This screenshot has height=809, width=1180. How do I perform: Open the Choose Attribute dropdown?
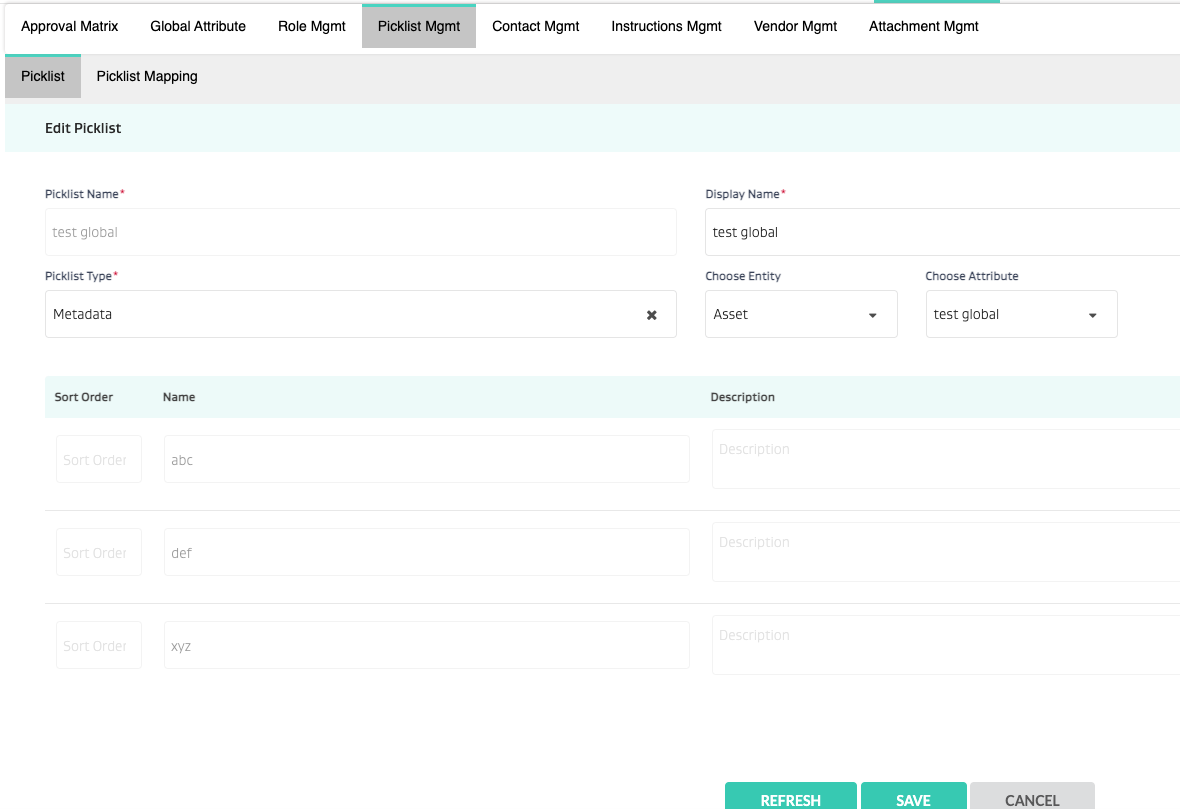tap(1021, 314)
